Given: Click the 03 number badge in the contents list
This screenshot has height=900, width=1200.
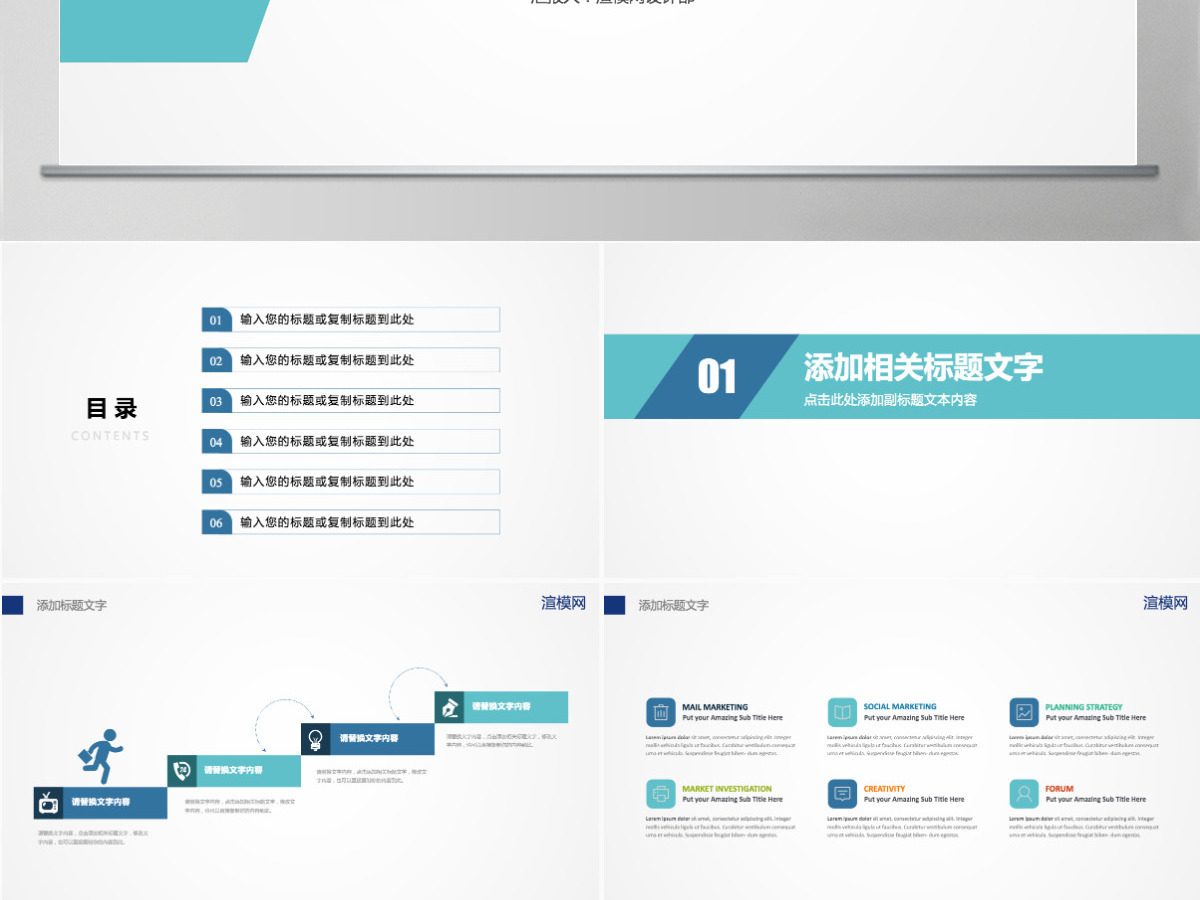Looking at the screenshot, I should click(x=216, y=401).
